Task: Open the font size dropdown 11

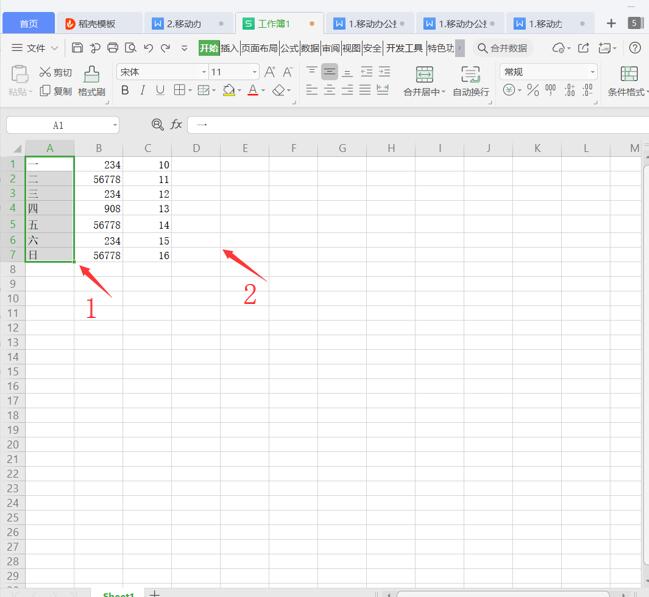Action: click(x=255, y=72)
